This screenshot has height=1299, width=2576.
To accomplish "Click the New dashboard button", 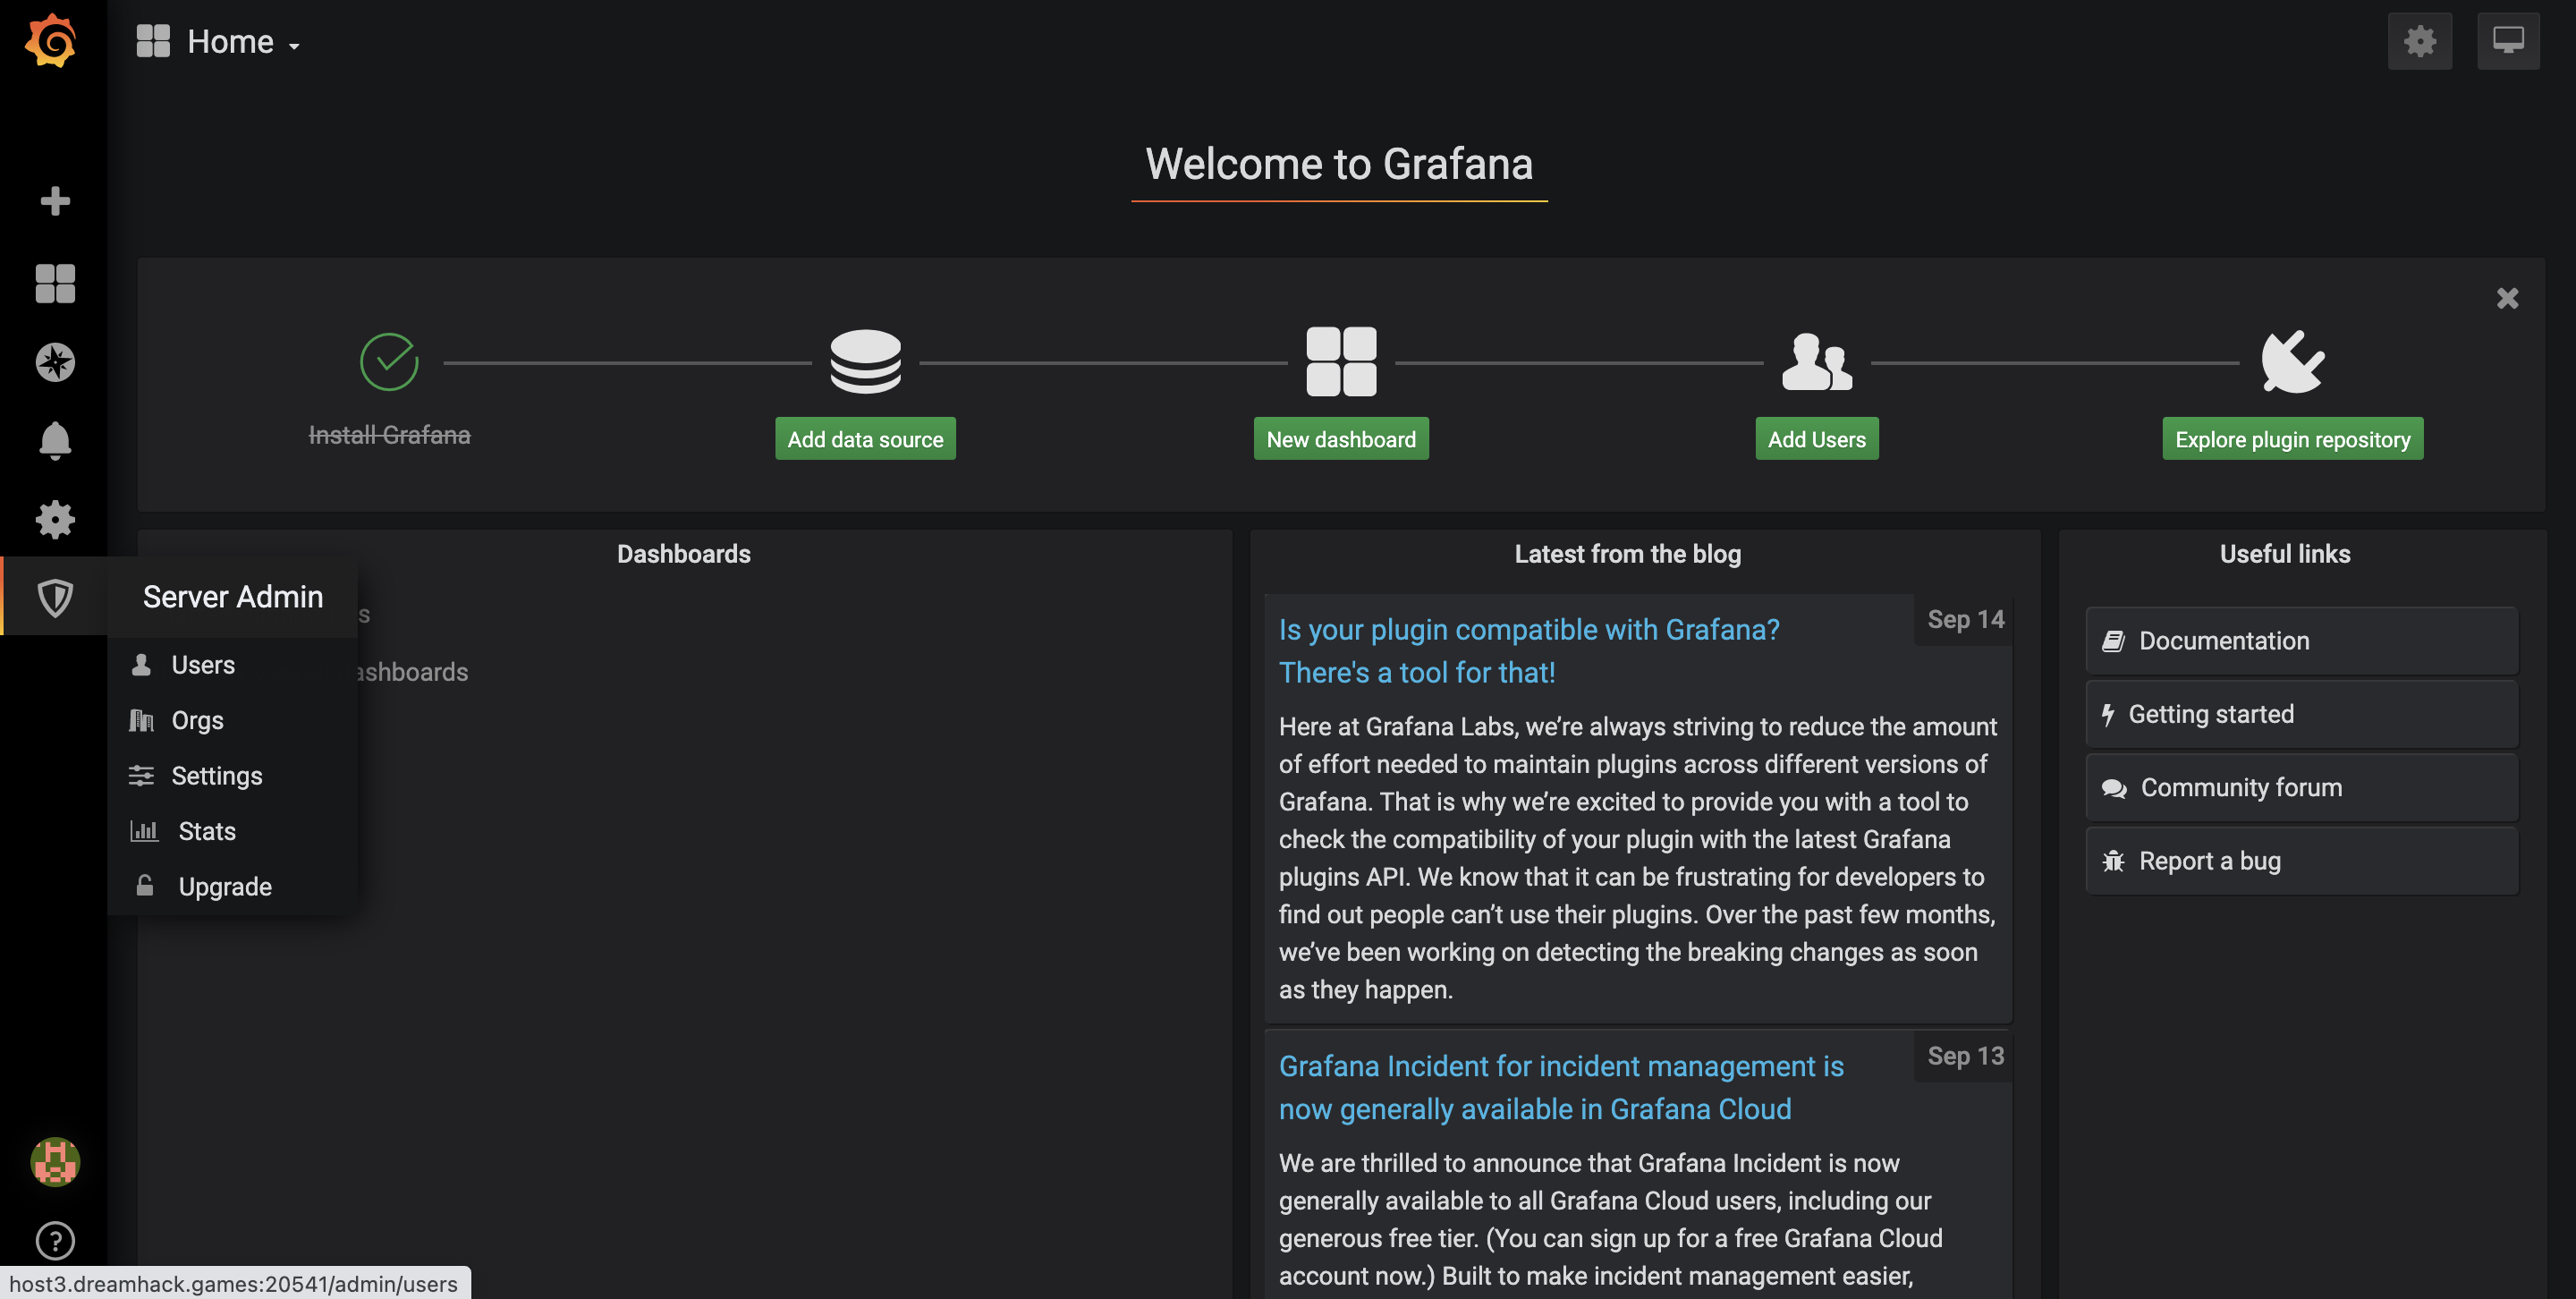I will tap(1340, 439).
